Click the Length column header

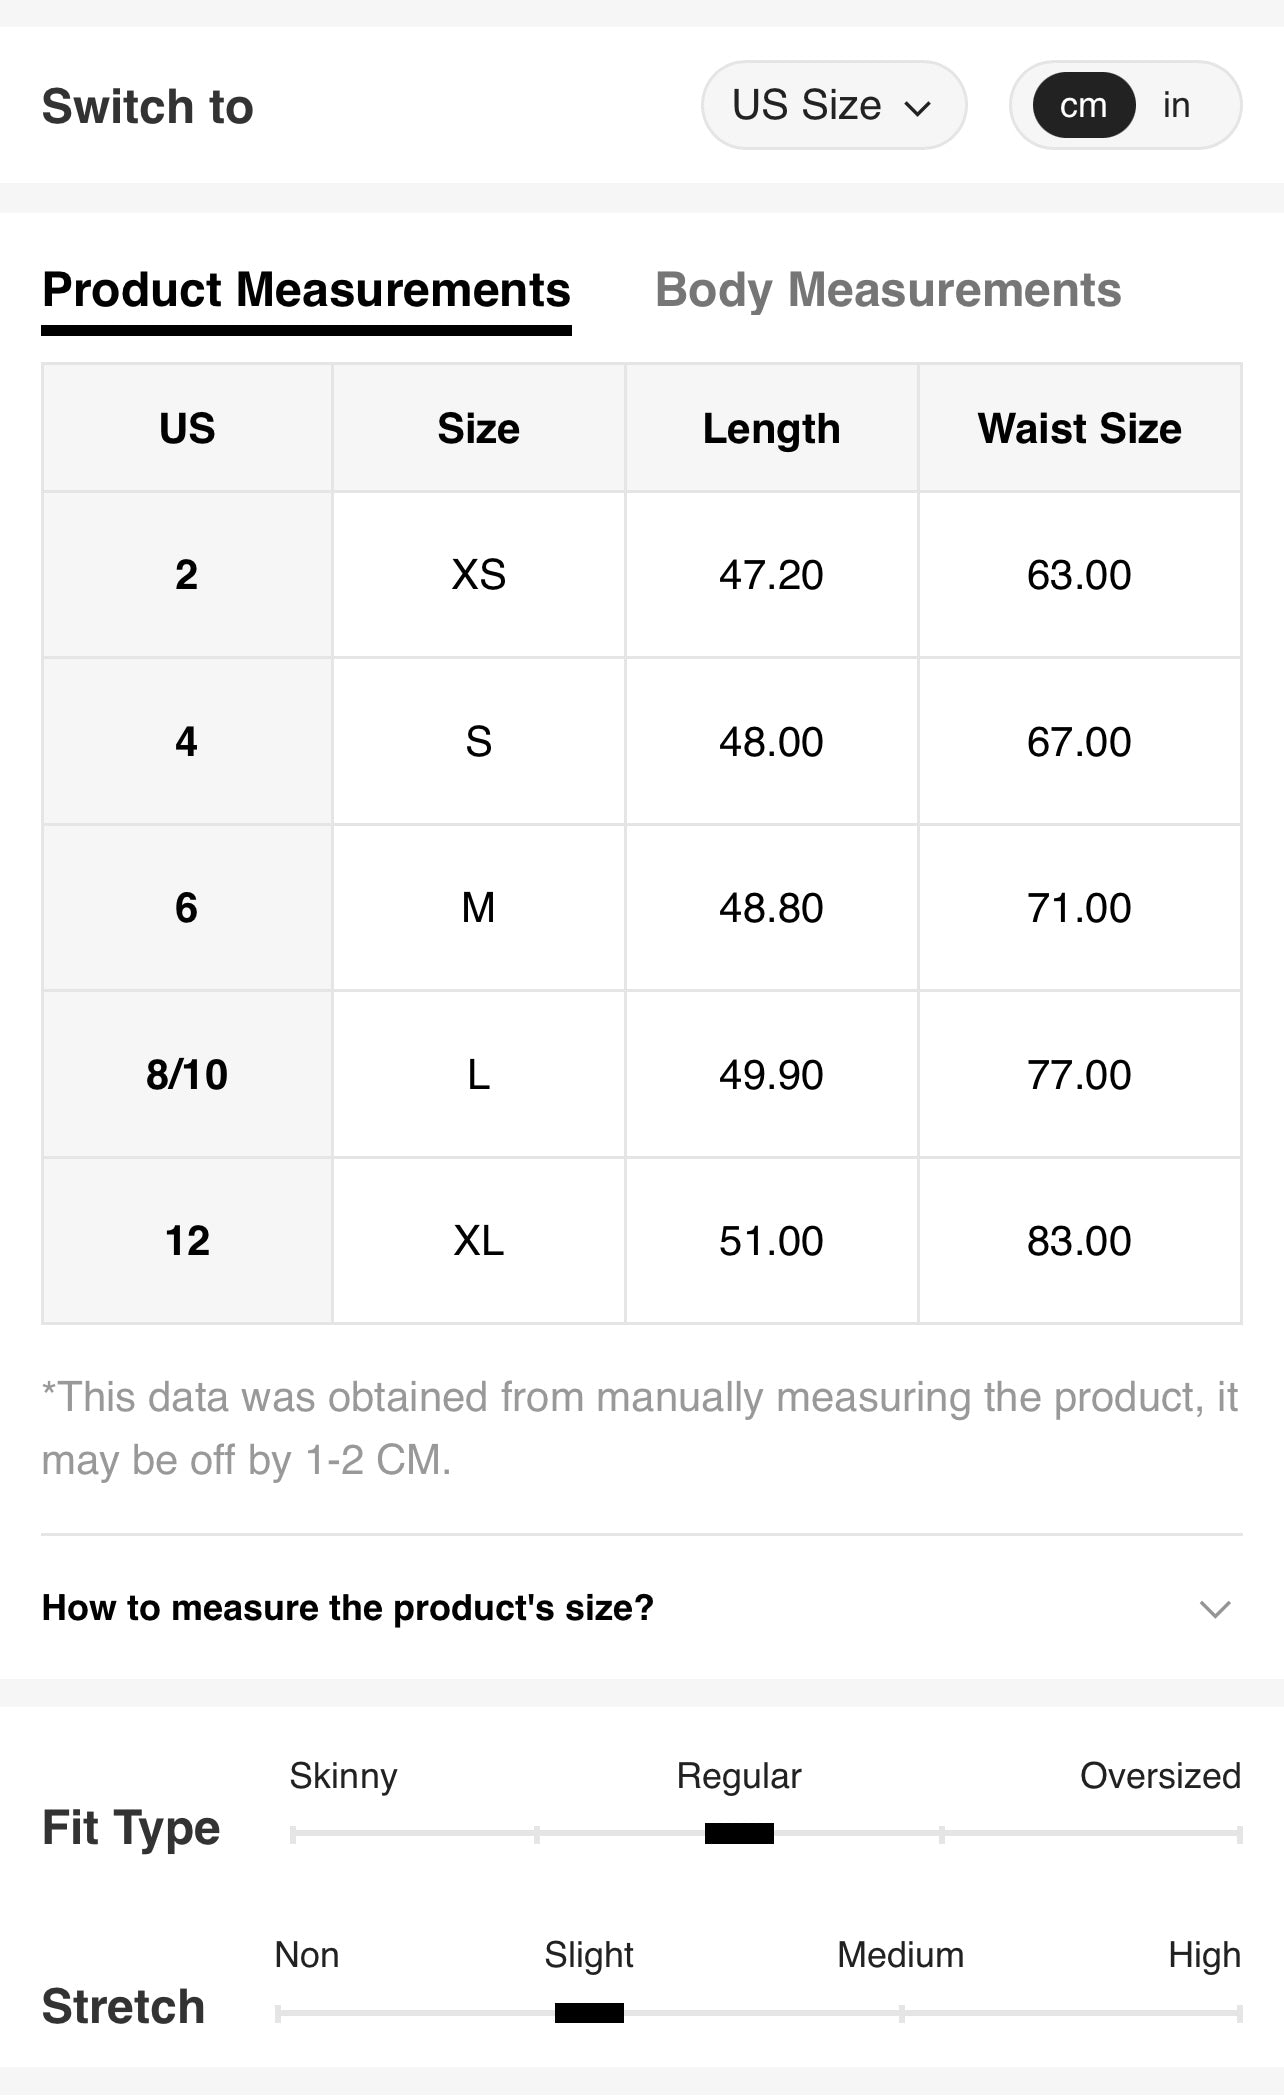(771, 428)
